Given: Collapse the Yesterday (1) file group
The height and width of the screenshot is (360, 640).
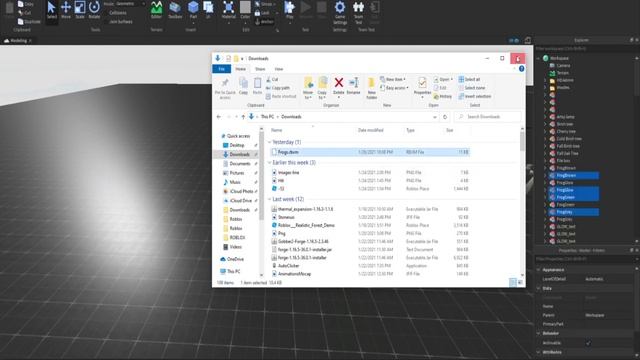Looking at the screenshot, I should point(269,142).
